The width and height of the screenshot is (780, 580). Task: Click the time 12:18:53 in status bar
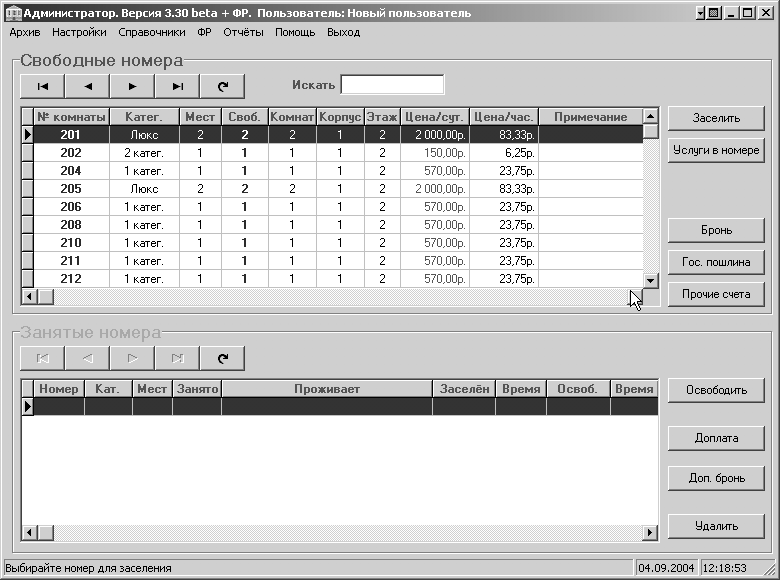click(x=724, y=568)
